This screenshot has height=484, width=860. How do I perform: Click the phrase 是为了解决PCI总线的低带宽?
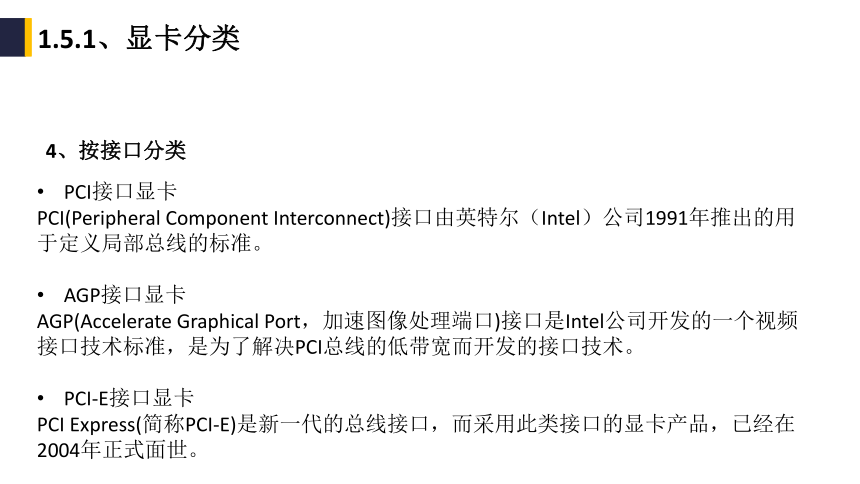coord(319,346)
